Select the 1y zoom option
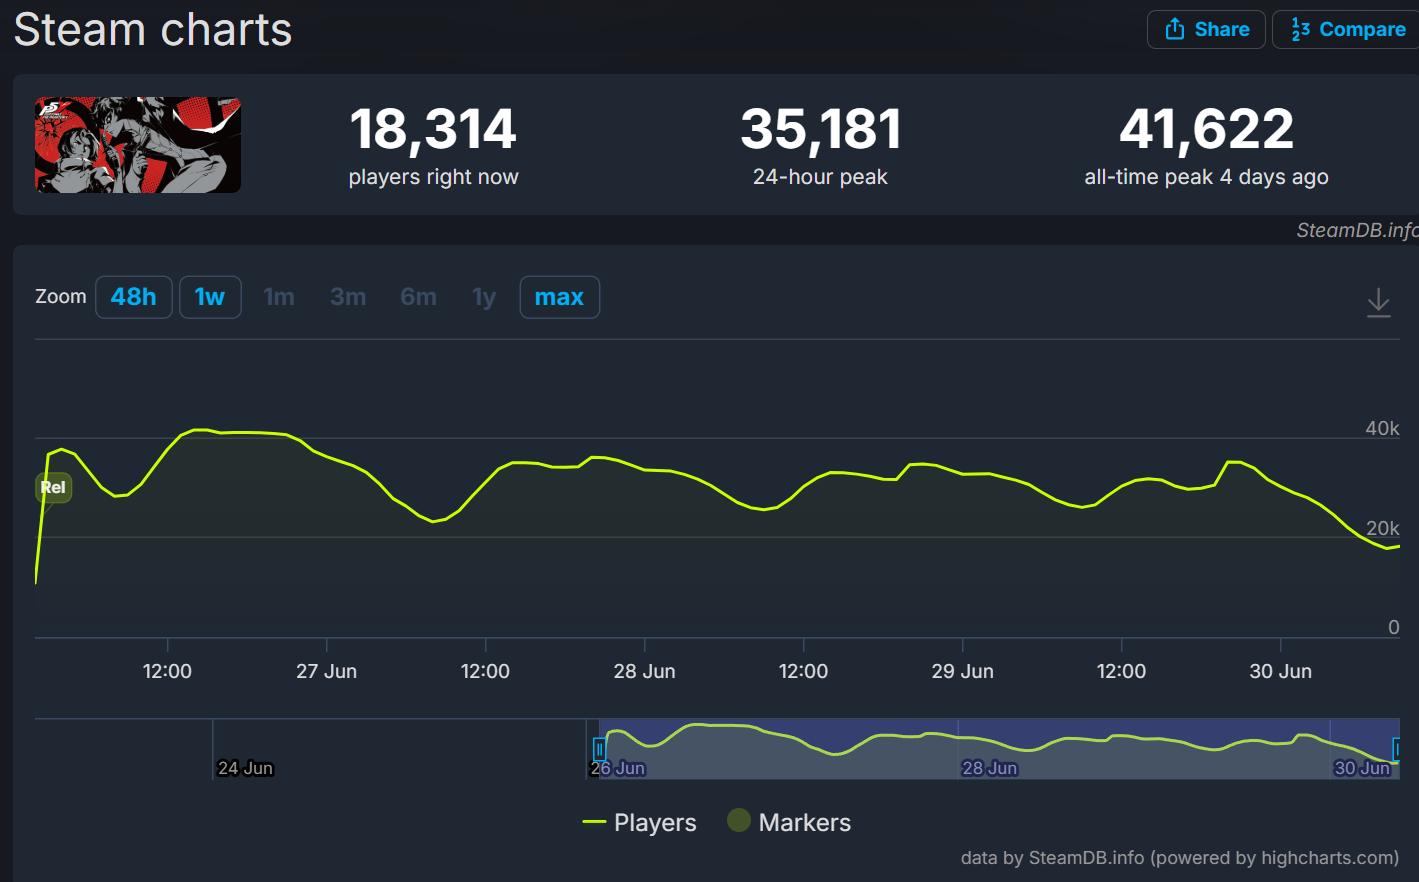This screenshot has width=1419, height=882. coord(484,297)
